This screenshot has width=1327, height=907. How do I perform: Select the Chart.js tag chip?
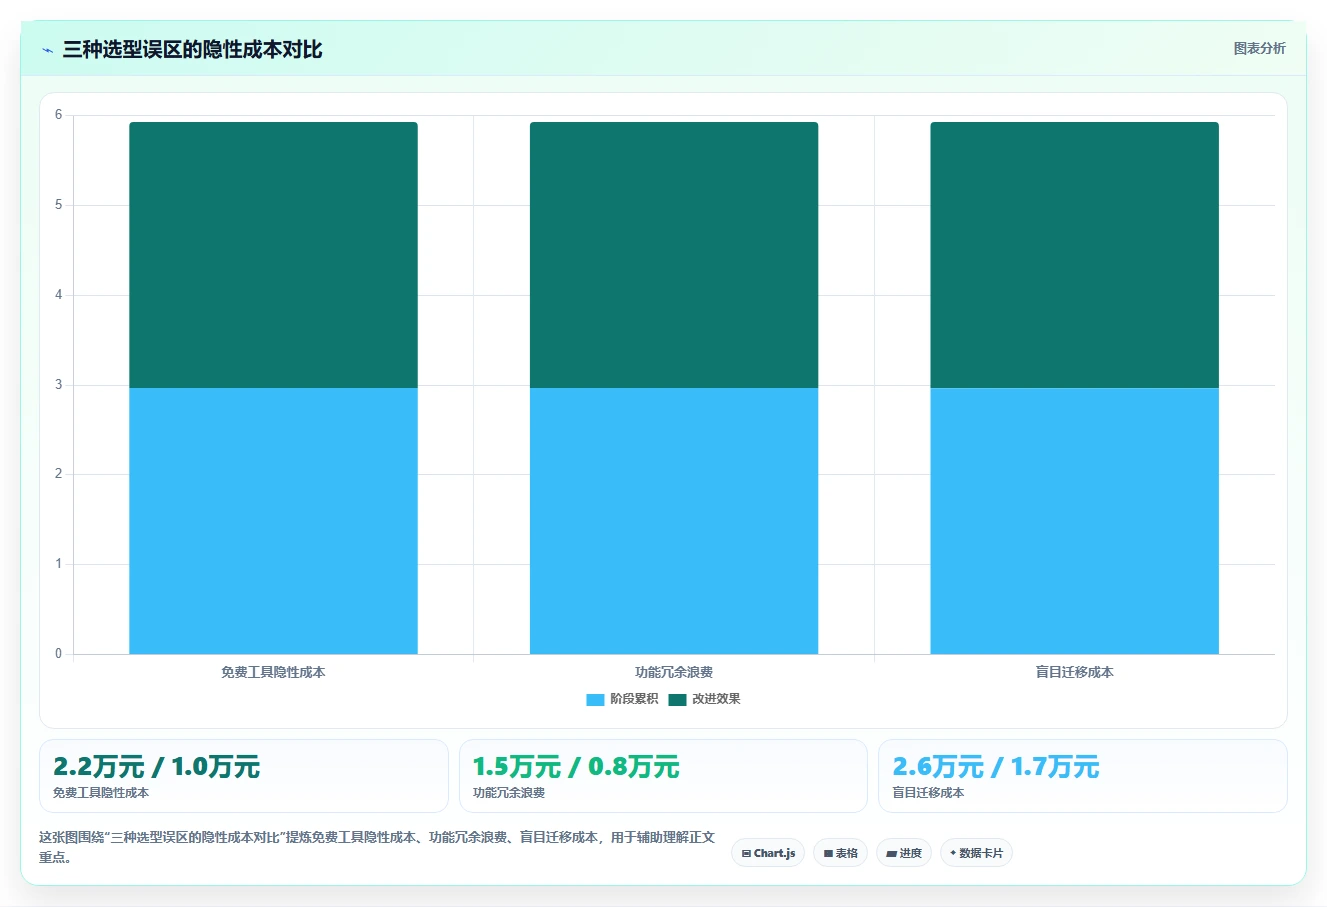(768, 853)
